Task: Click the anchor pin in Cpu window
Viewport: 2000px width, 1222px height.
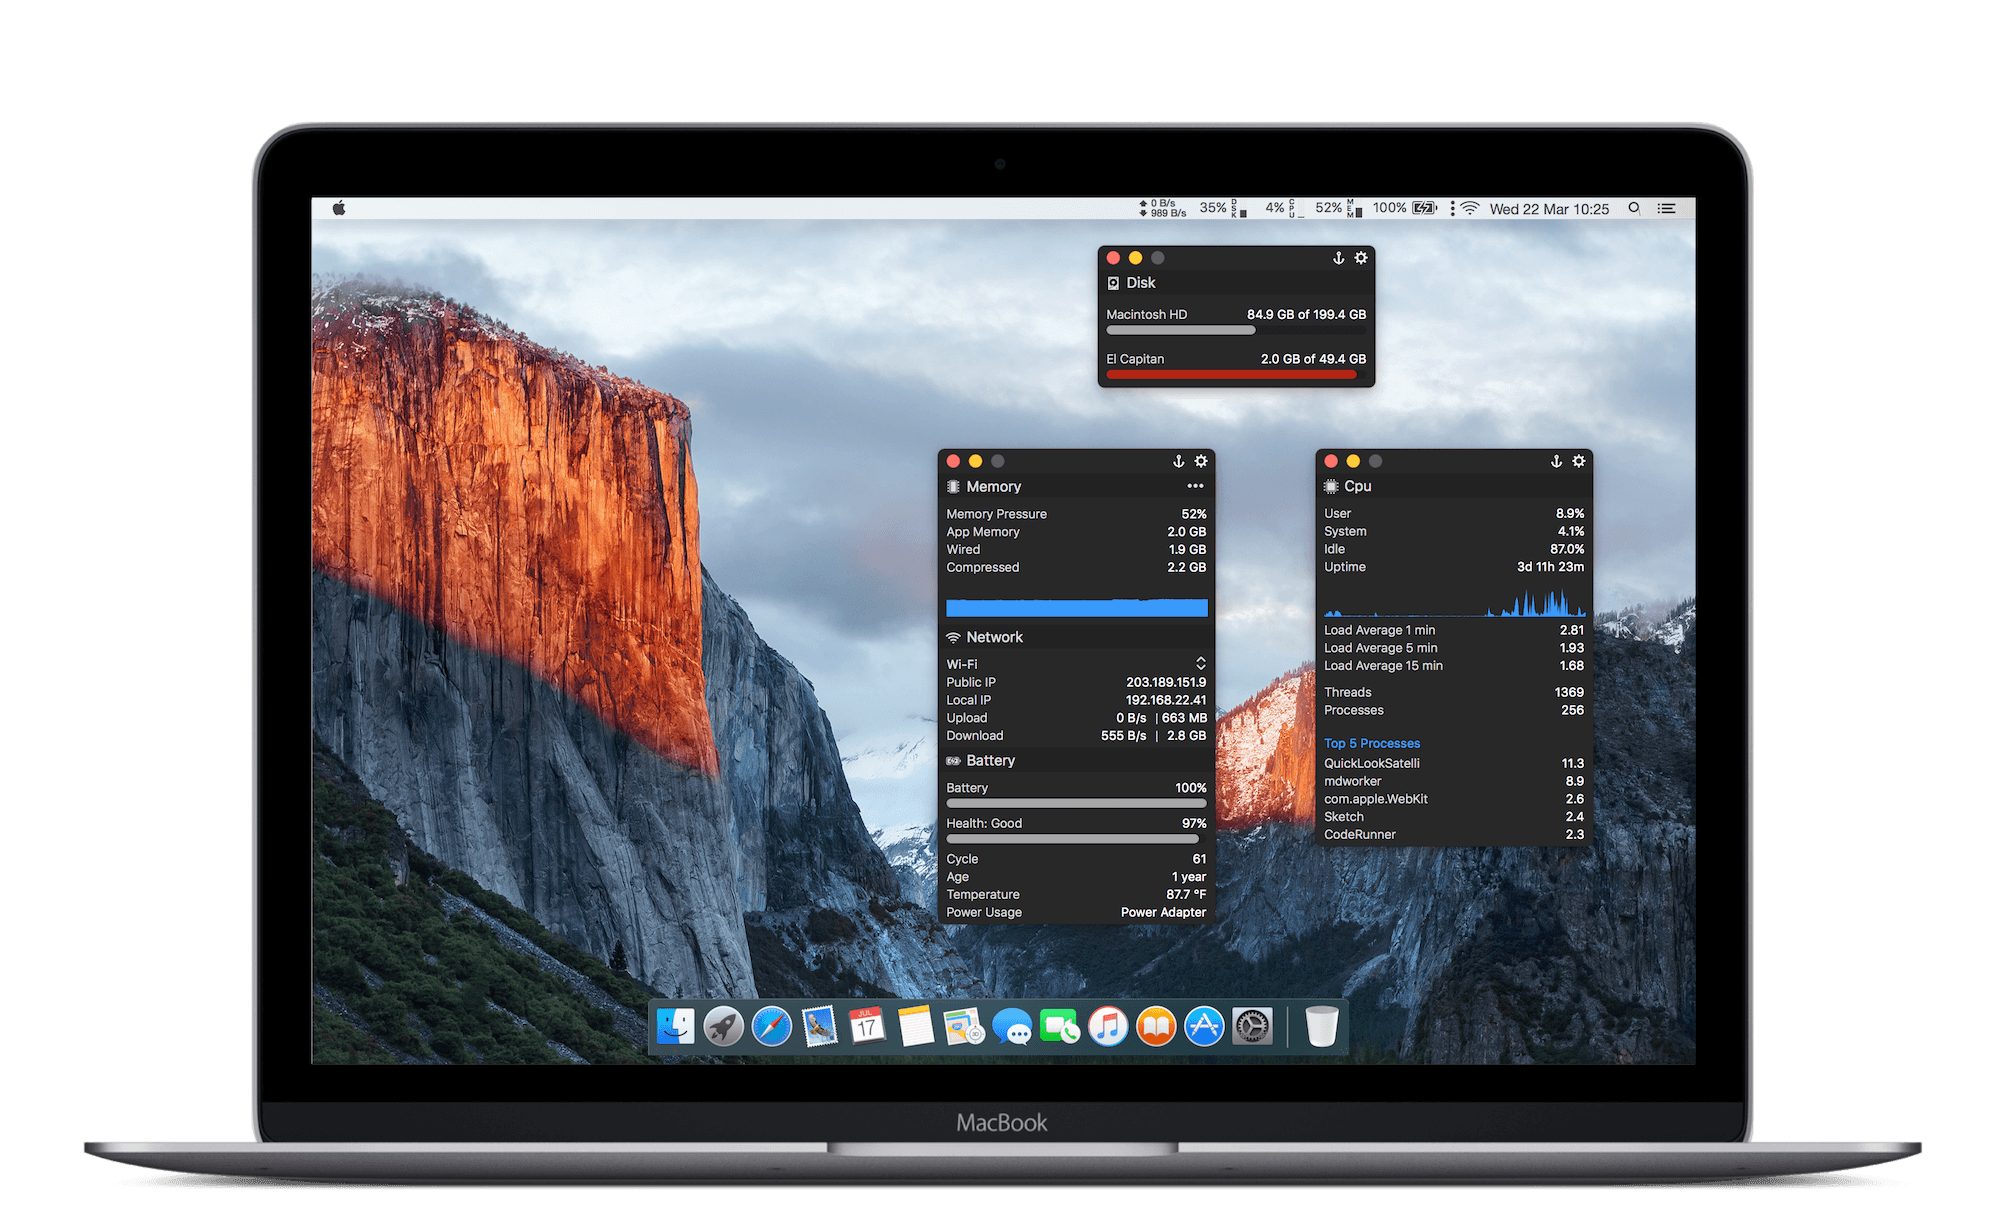Action: 1556,461
